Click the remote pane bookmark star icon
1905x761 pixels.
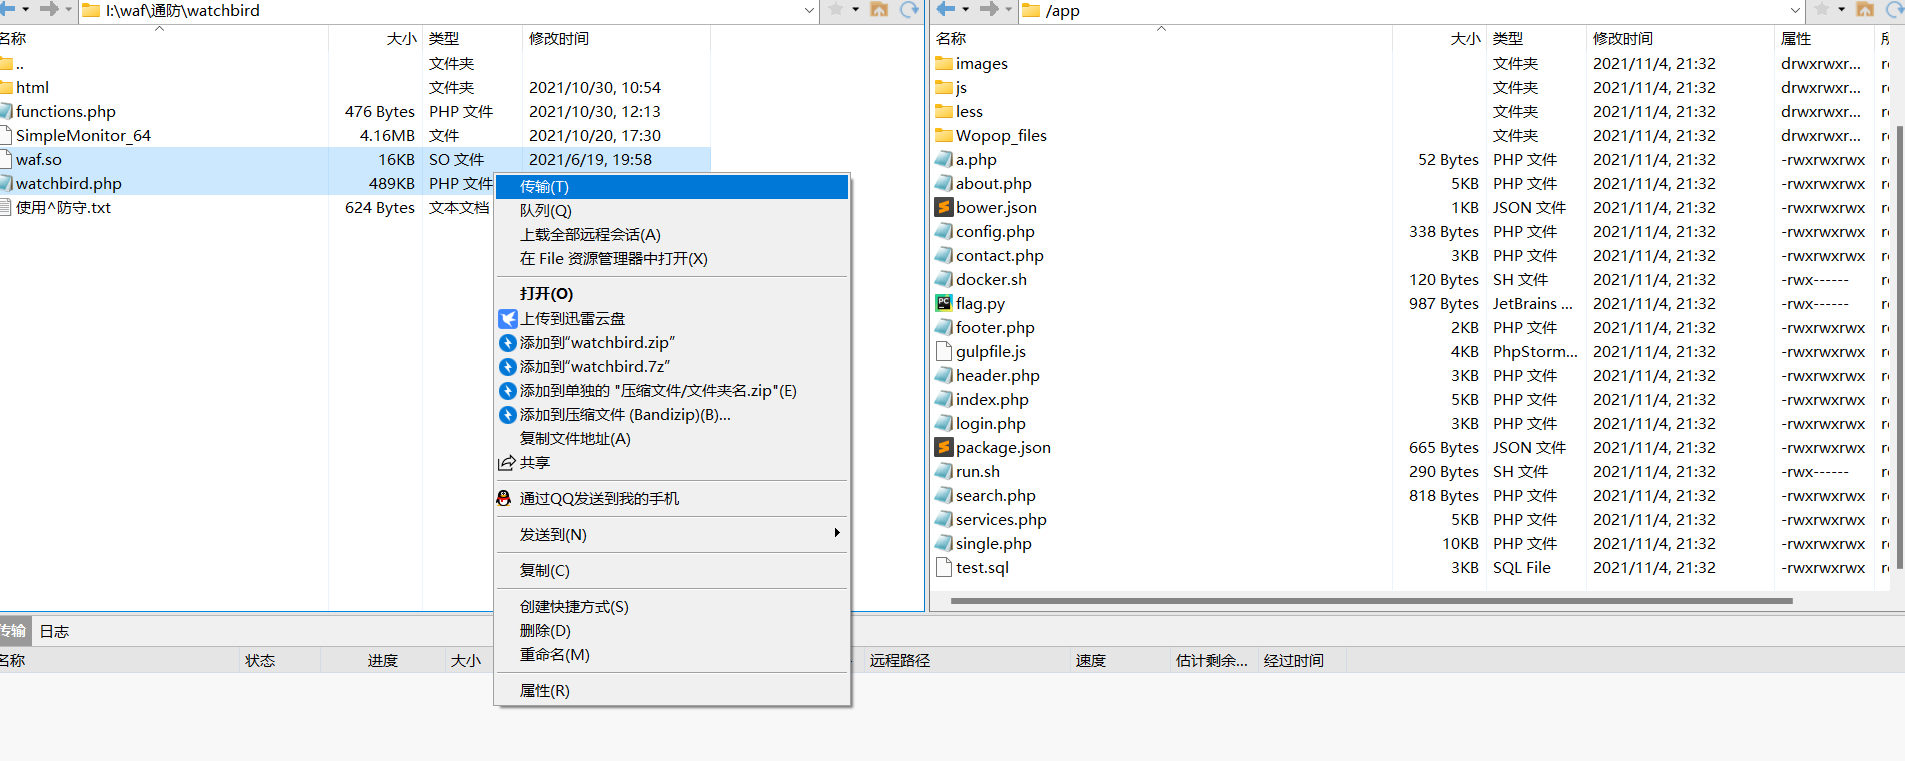tap(1822, 9)
